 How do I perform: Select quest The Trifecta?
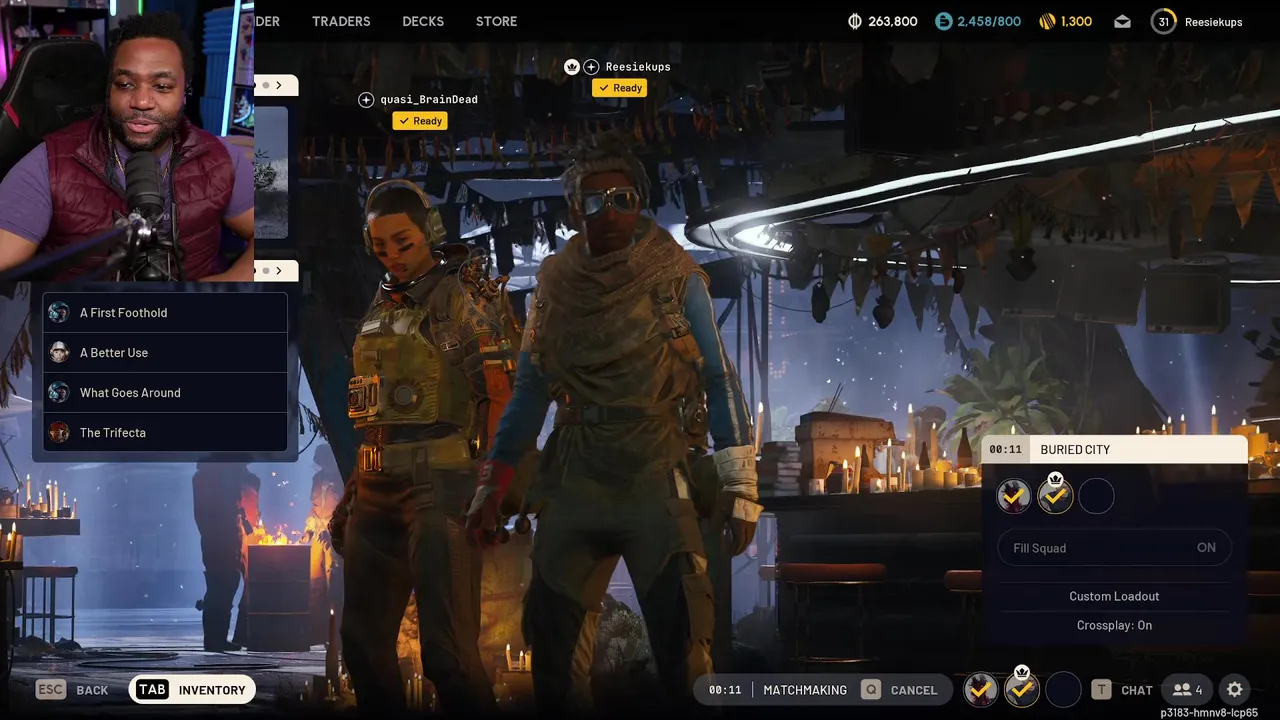tap(165, 433)
